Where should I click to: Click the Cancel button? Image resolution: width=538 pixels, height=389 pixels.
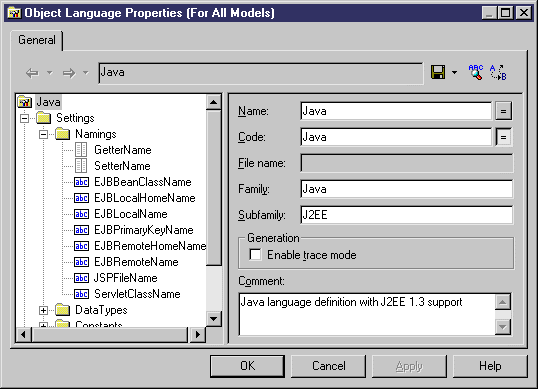(x=328, y=366)
